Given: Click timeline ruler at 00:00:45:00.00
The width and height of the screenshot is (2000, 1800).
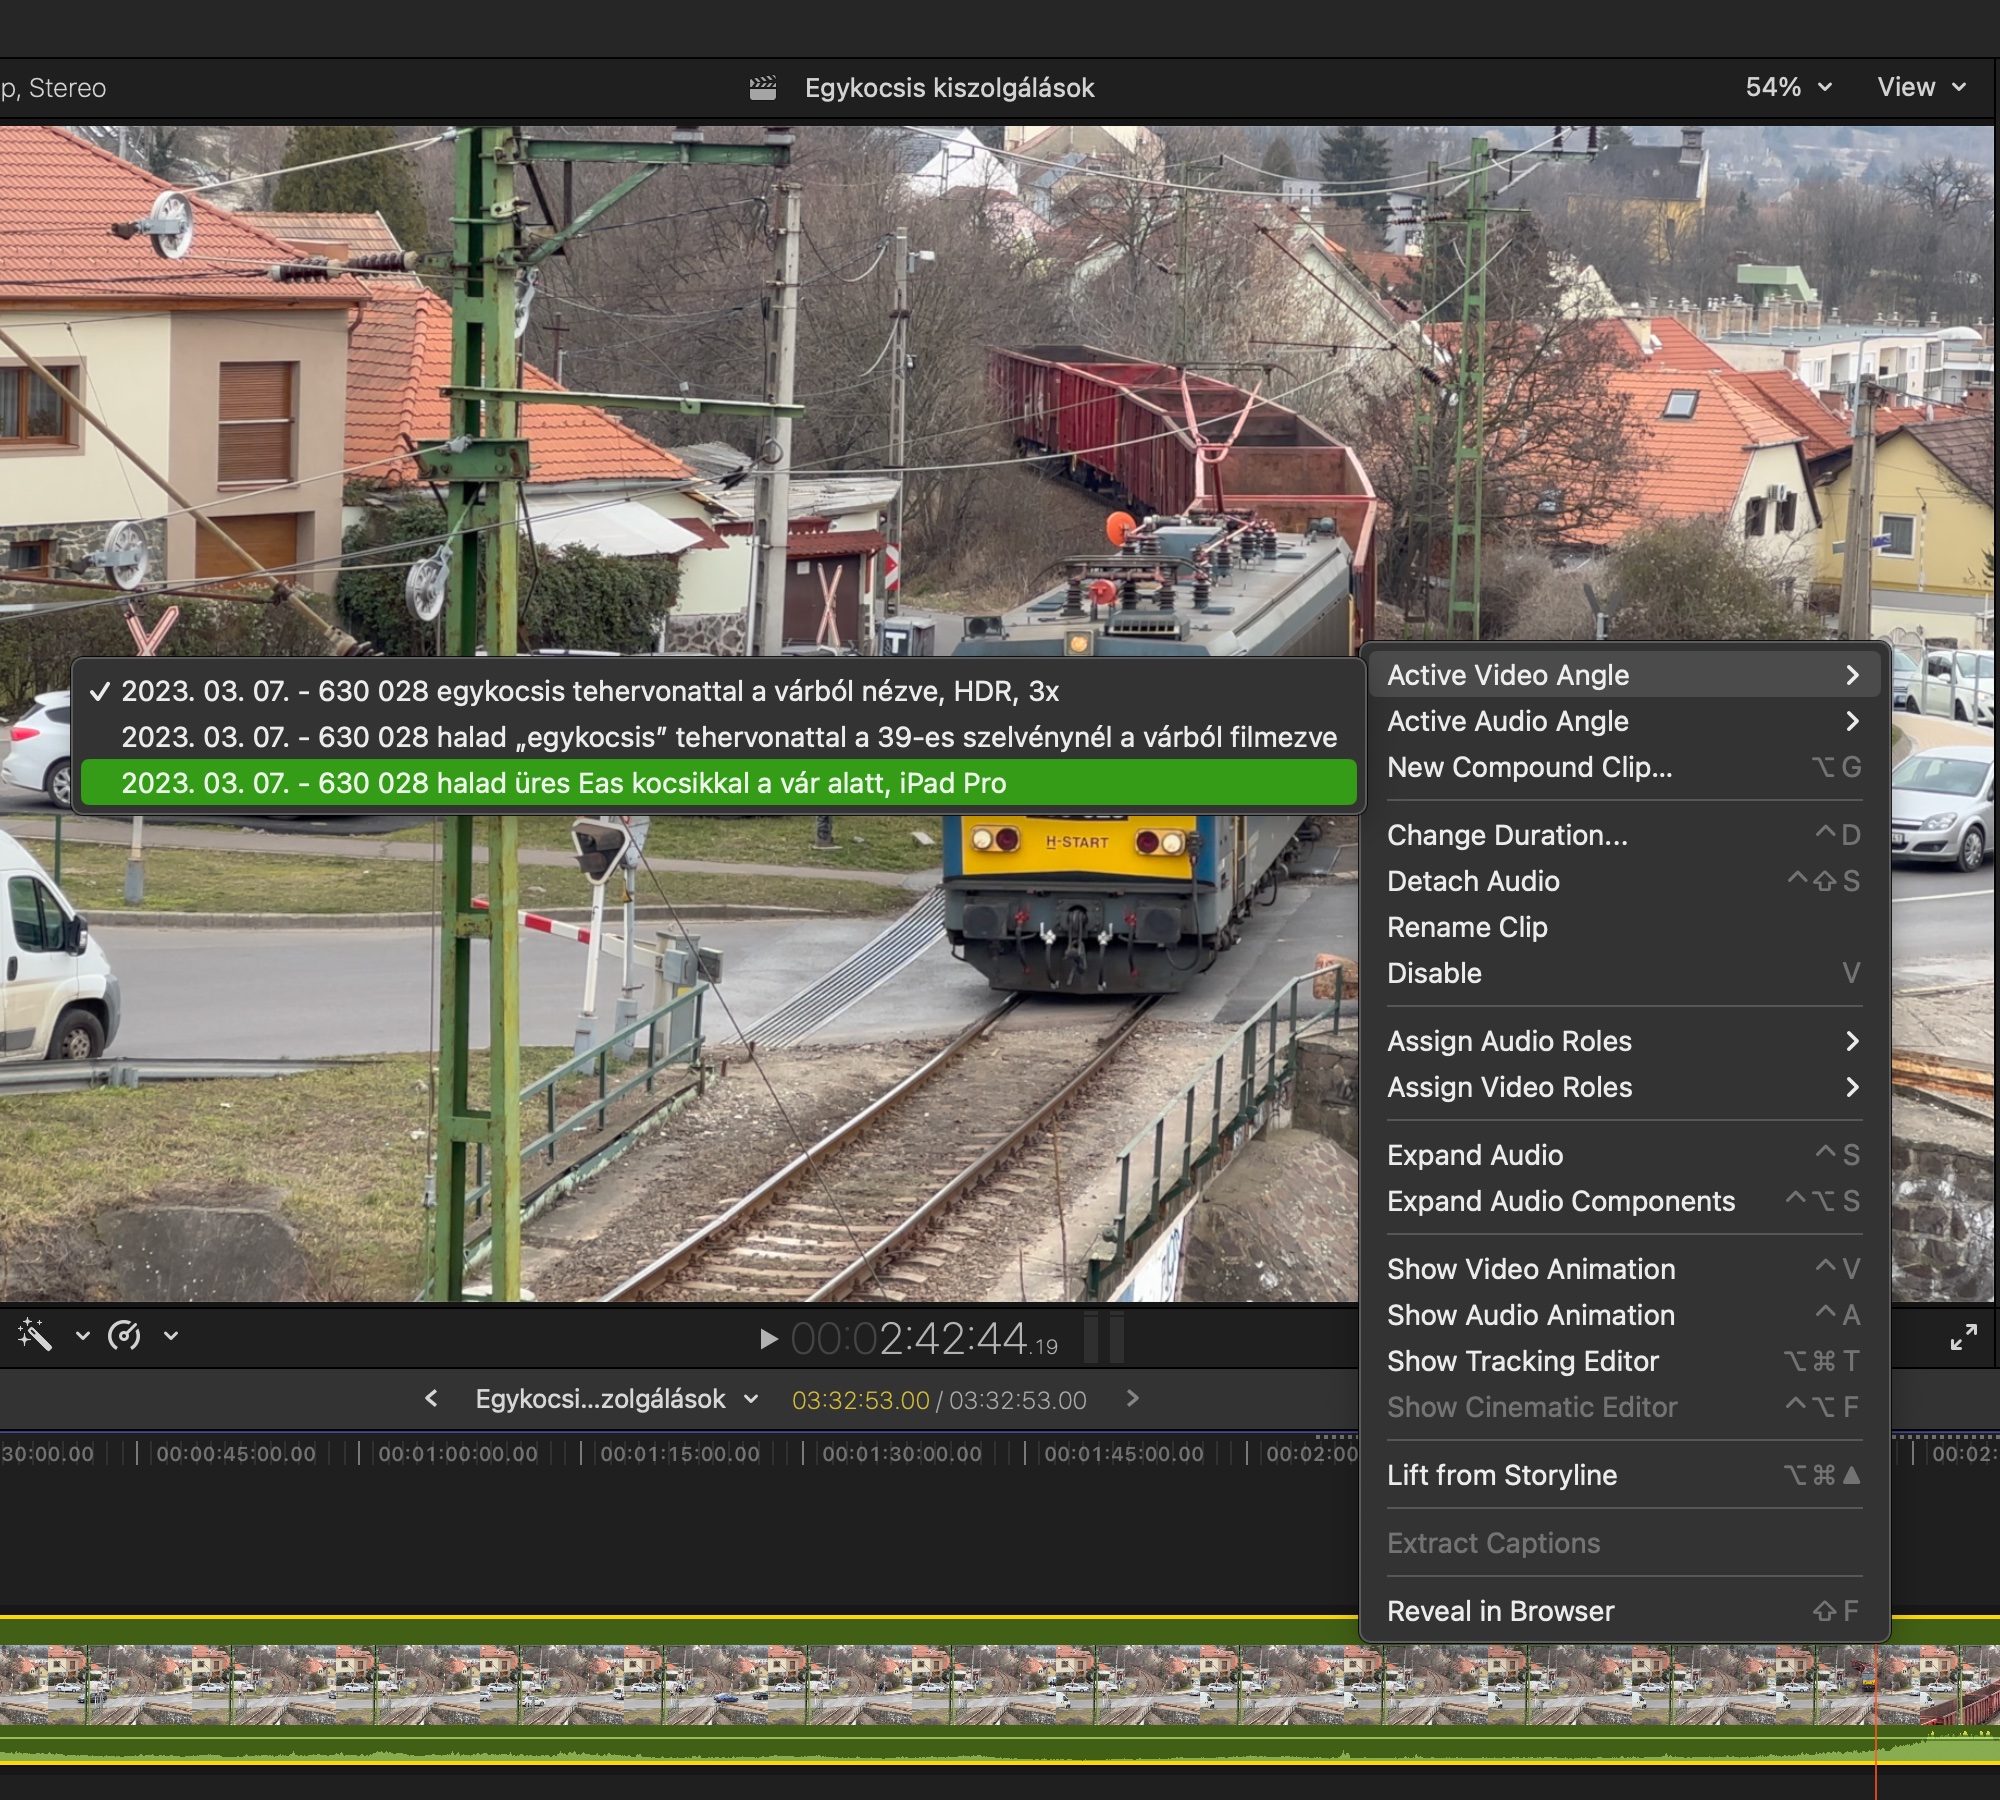Looking at the screenshot, I should click(235, 1454).
